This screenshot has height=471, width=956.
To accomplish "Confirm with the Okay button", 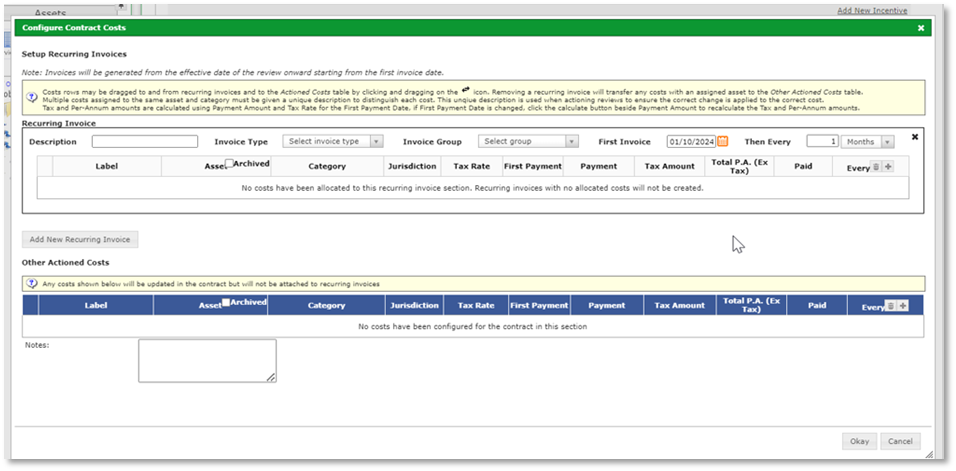I will [x=859, y=441].
